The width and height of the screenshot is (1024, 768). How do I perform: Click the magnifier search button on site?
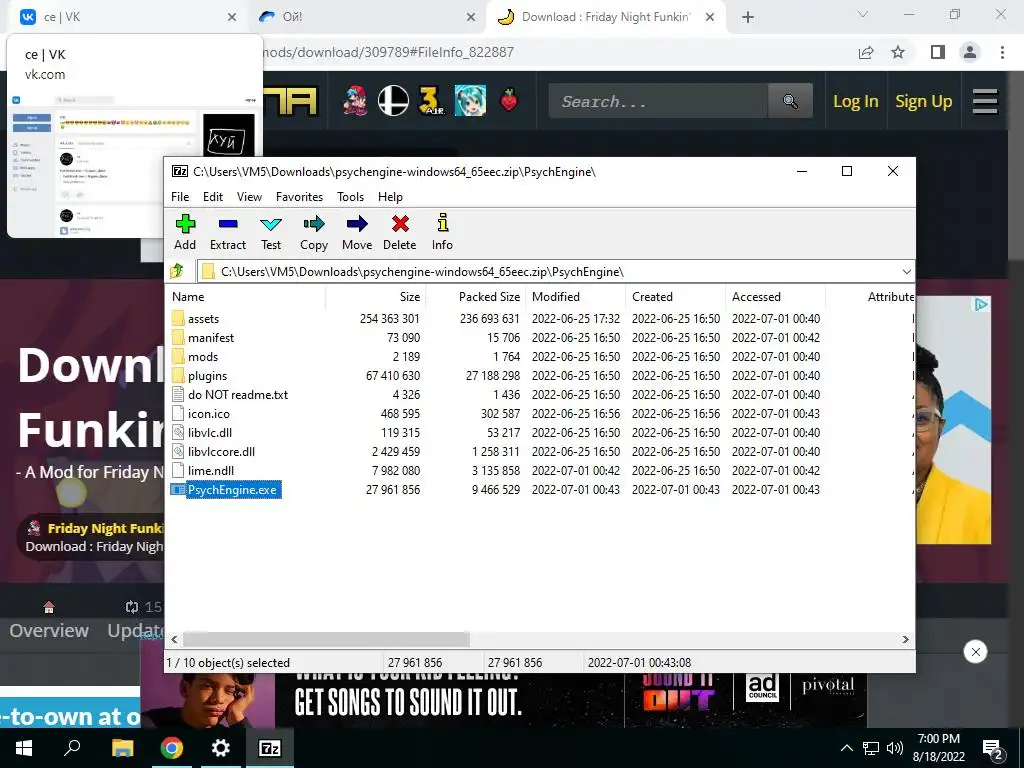pyautogui.click(x=790, y=101)
